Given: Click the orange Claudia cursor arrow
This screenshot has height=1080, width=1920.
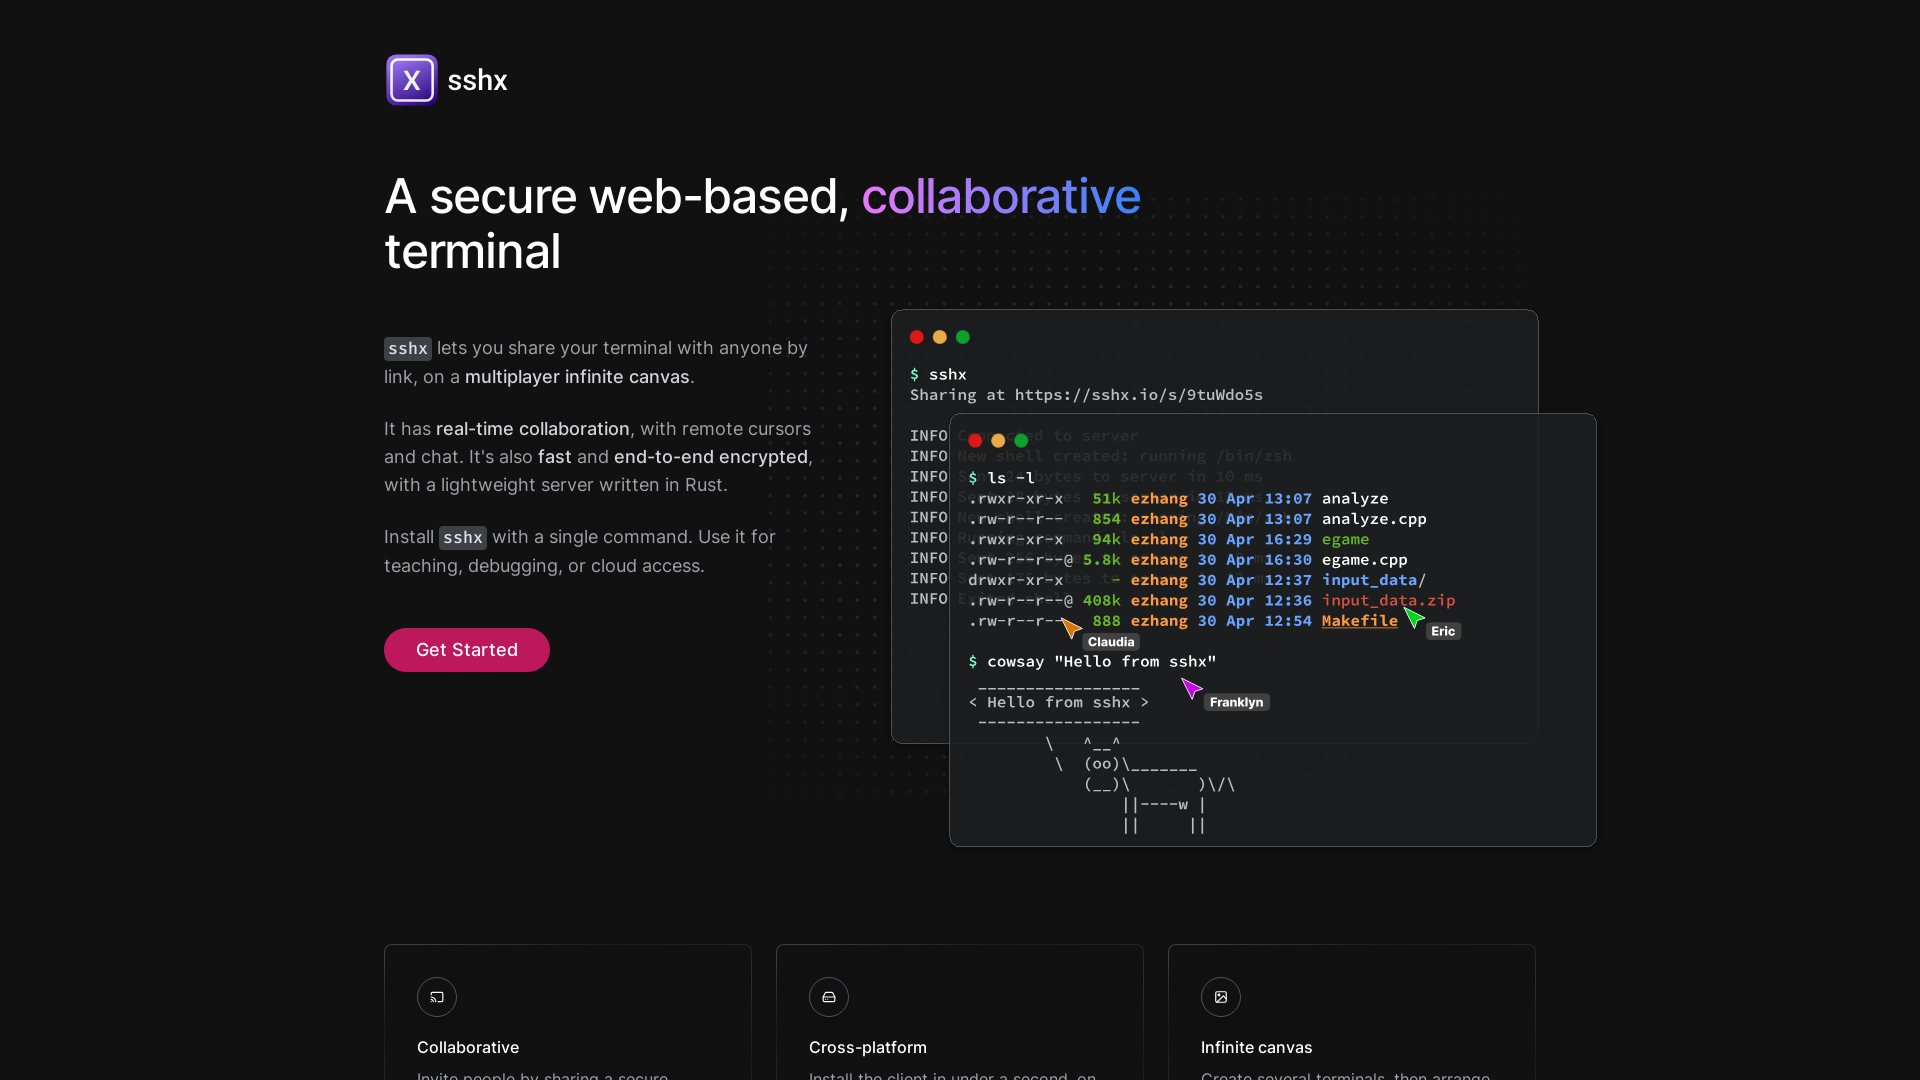Looking at the screenshot, I should (x=1071, y=628).
